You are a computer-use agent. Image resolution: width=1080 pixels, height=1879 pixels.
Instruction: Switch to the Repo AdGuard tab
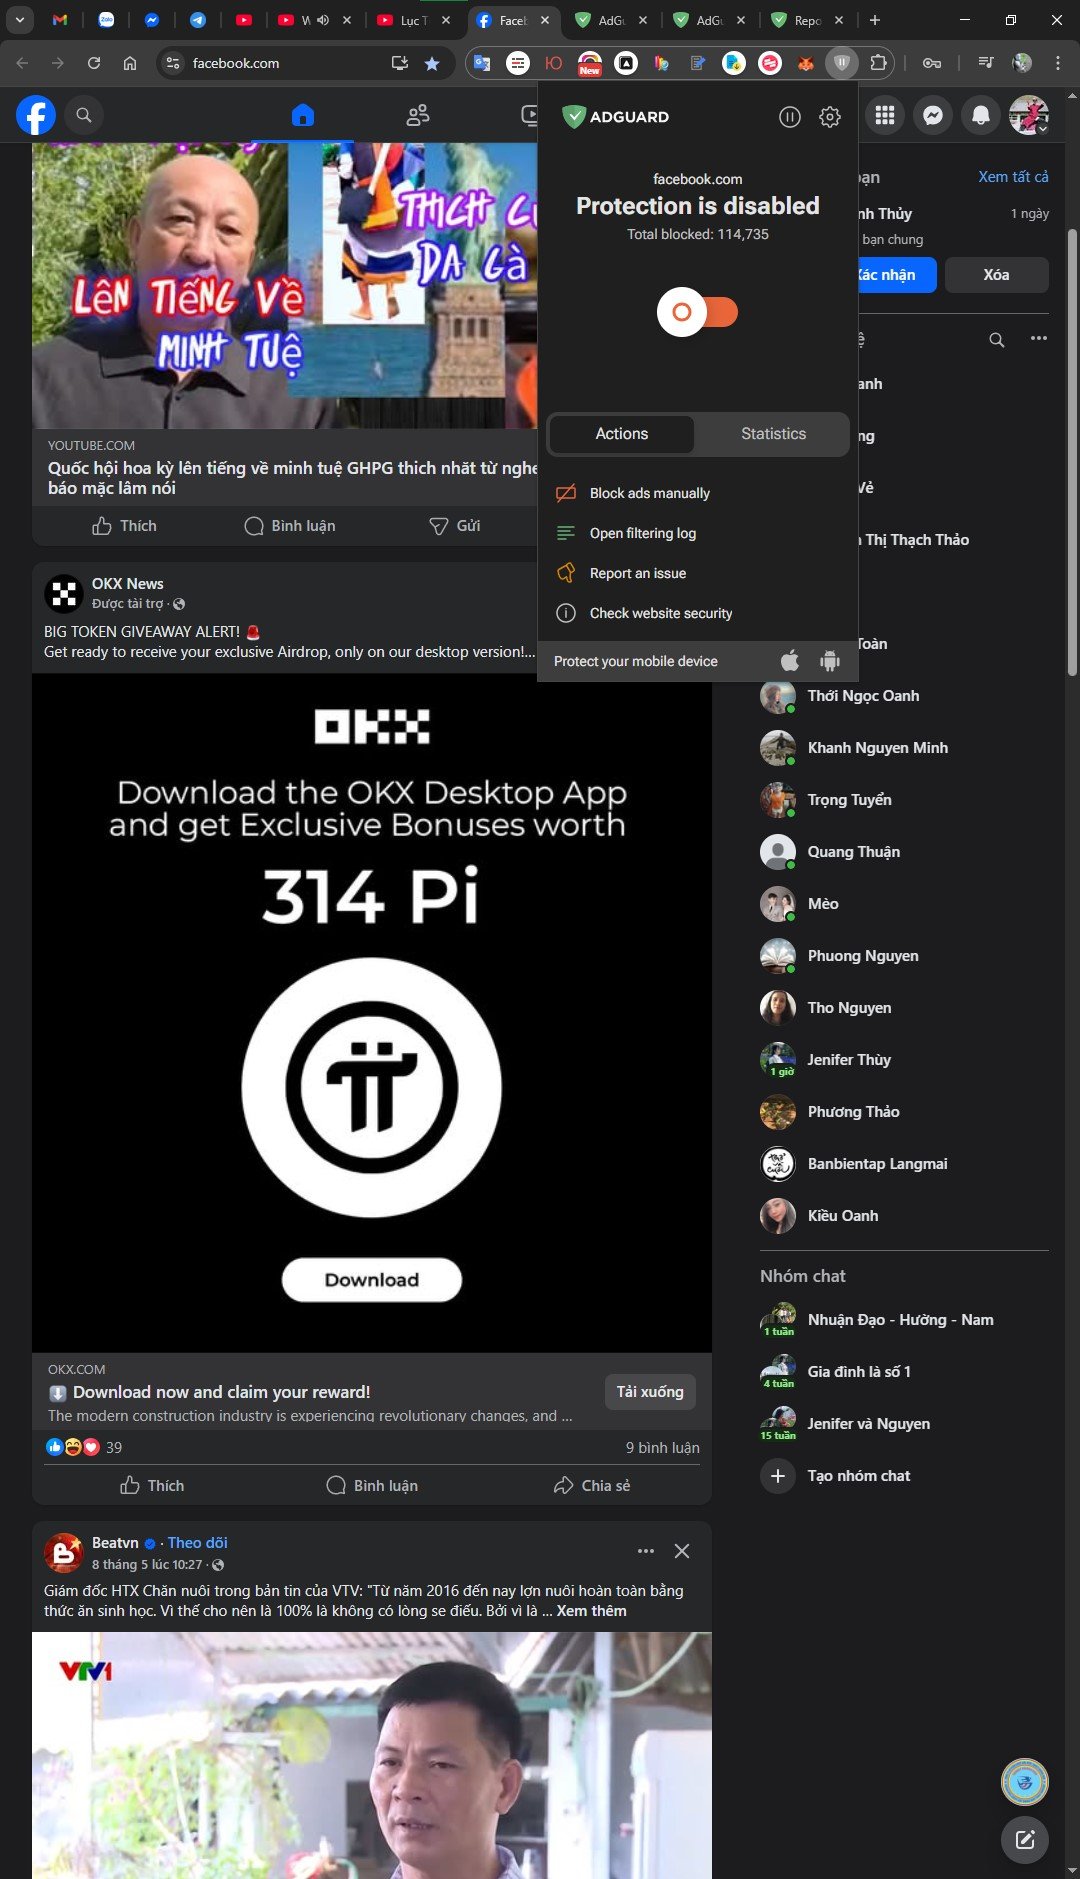(x=808, y=20)
